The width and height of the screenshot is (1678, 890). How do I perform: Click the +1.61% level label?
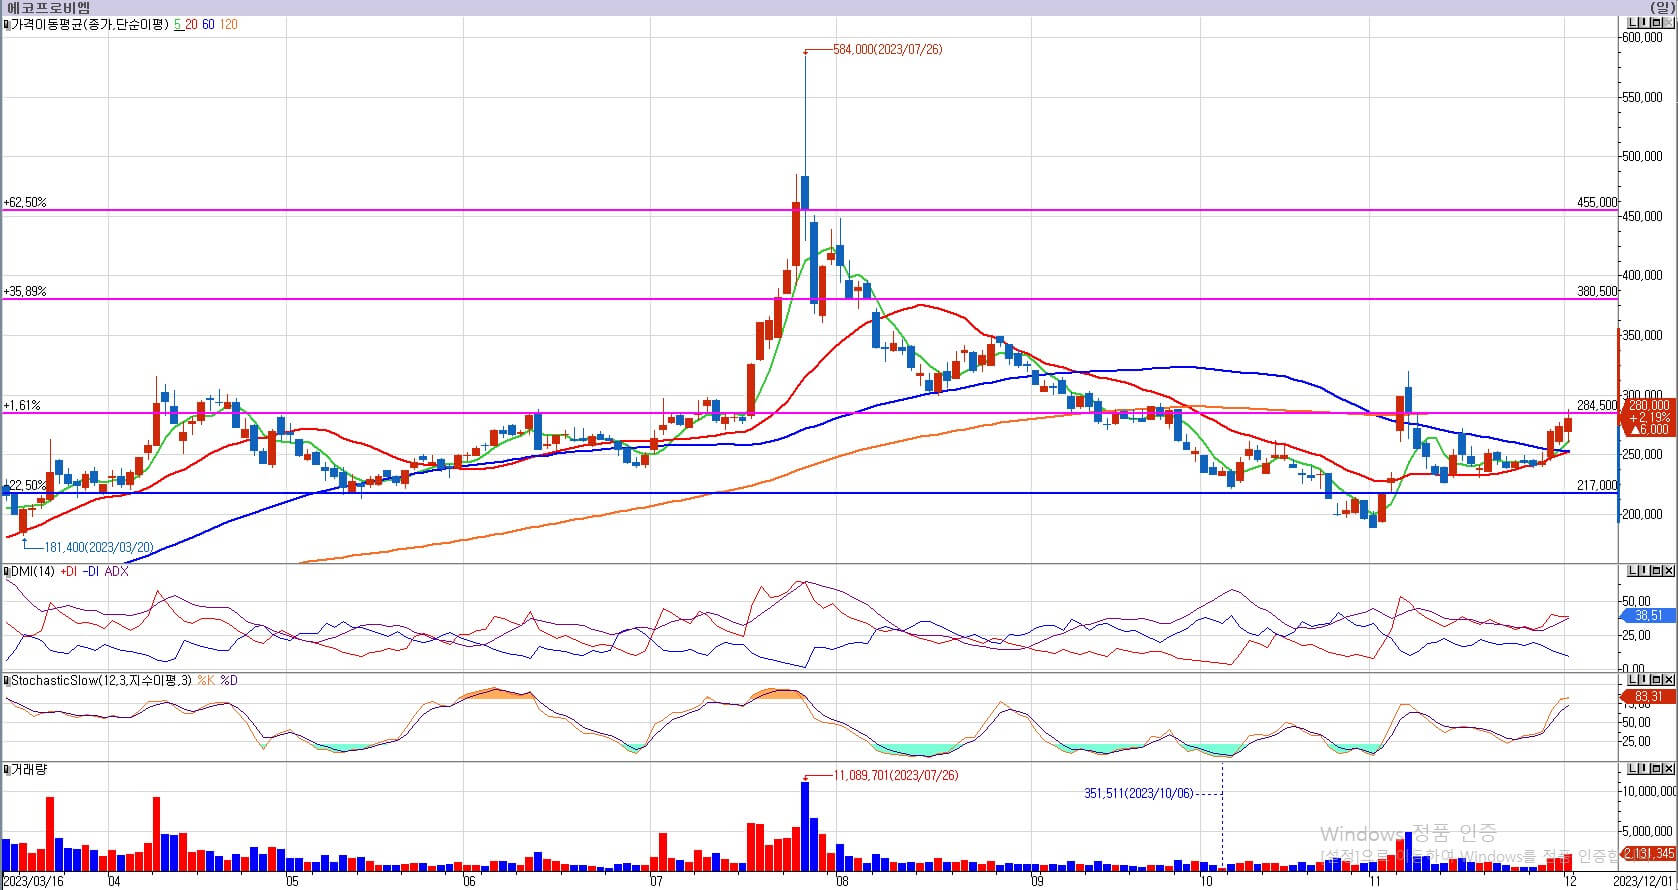click(22, 405)
